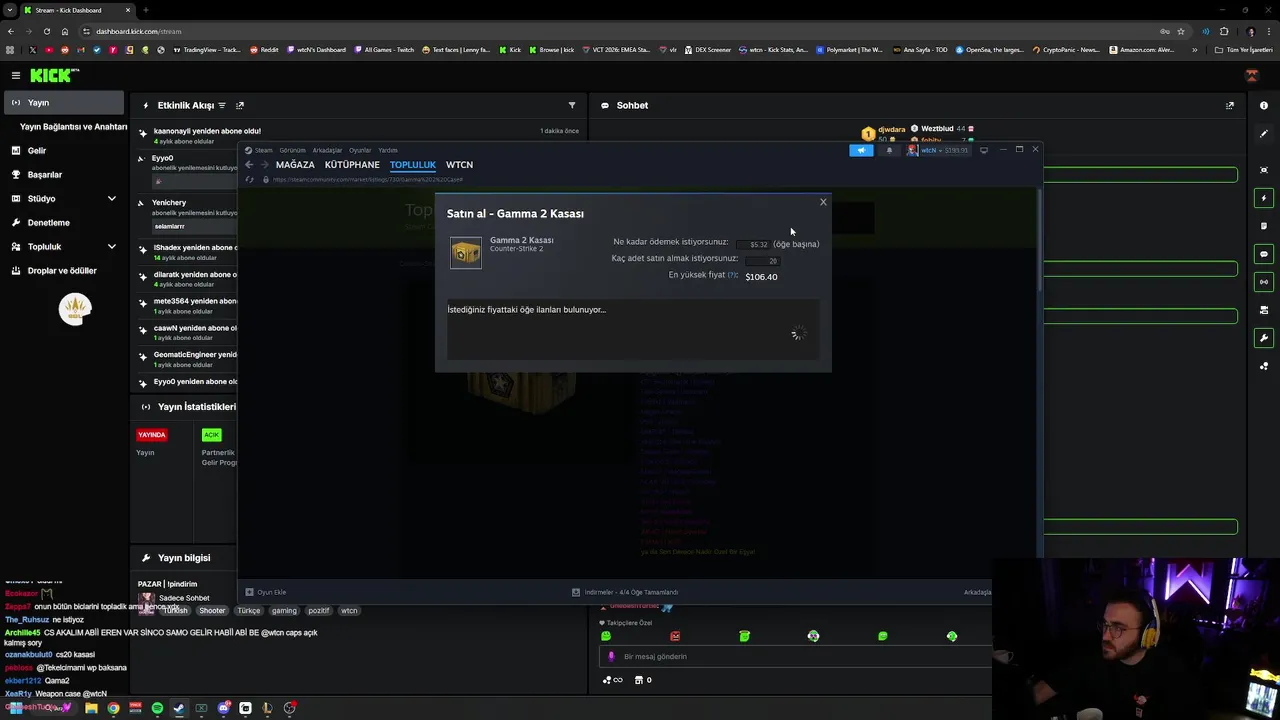This screenshot has height=720, width=1280.
Task: Open Etkinlik Akışı list options icon
Action: [222, 105]
